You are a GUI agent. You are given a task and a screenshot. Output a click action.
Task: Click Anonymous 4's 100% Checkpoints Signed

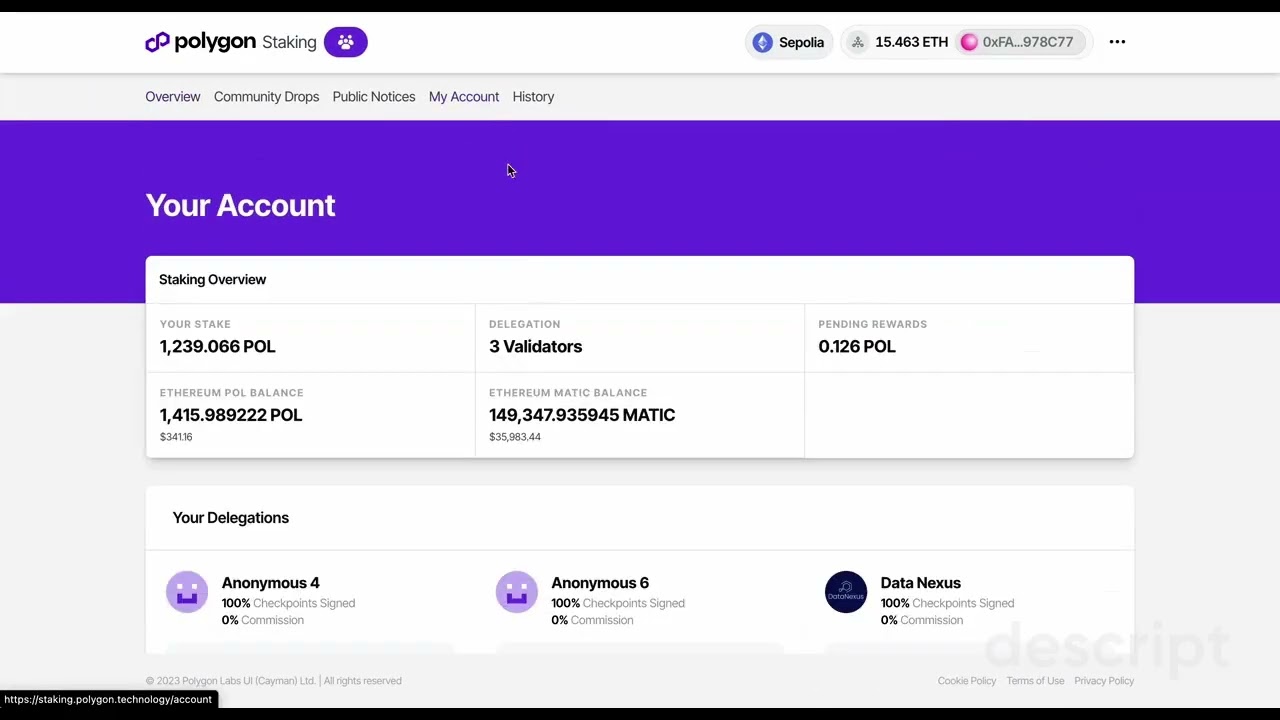288,603
